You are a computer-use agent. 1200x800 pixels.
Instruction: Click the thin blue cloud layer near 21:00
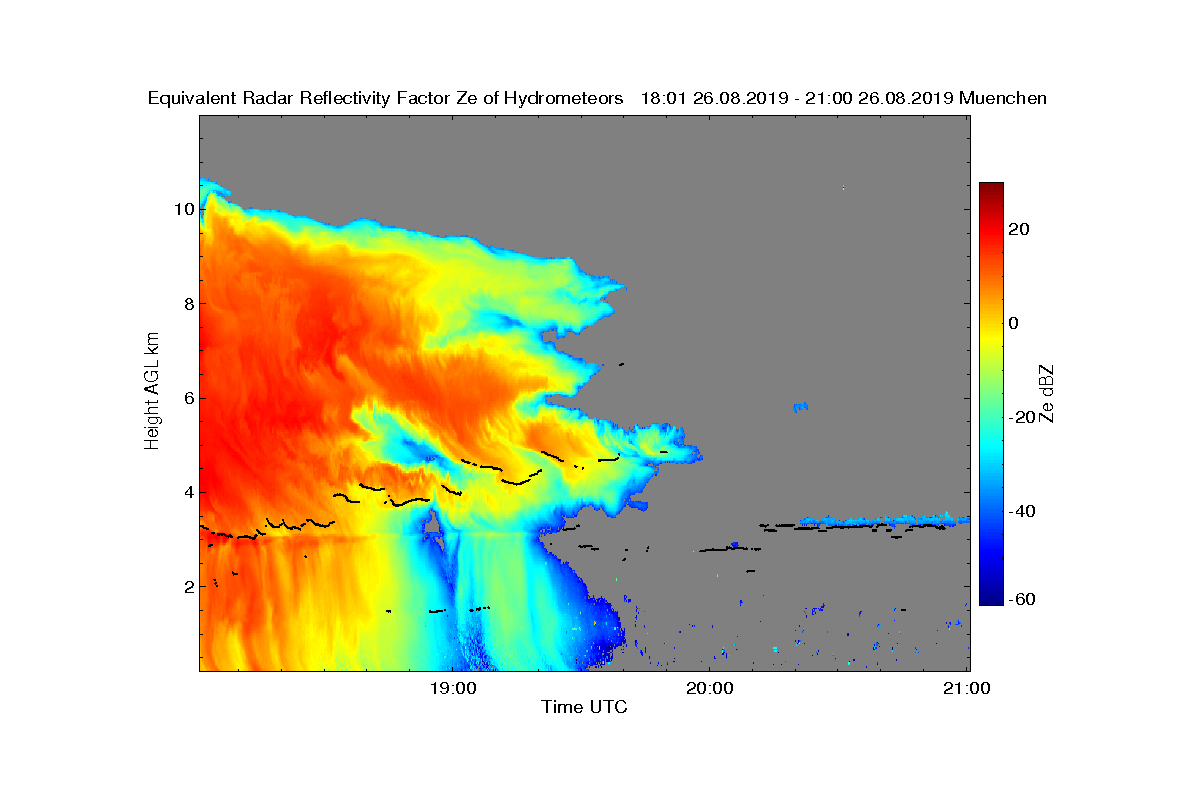[x=884, y=521]
